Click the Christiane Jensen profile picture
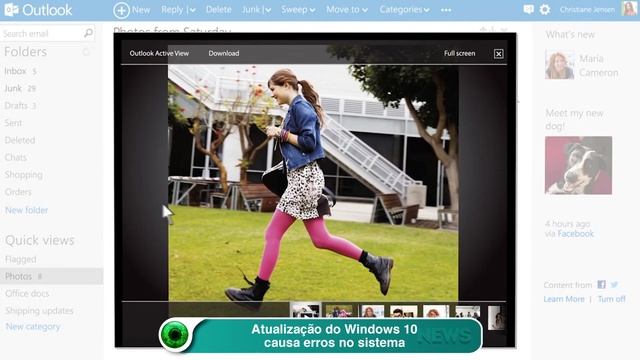 (629, 8)
